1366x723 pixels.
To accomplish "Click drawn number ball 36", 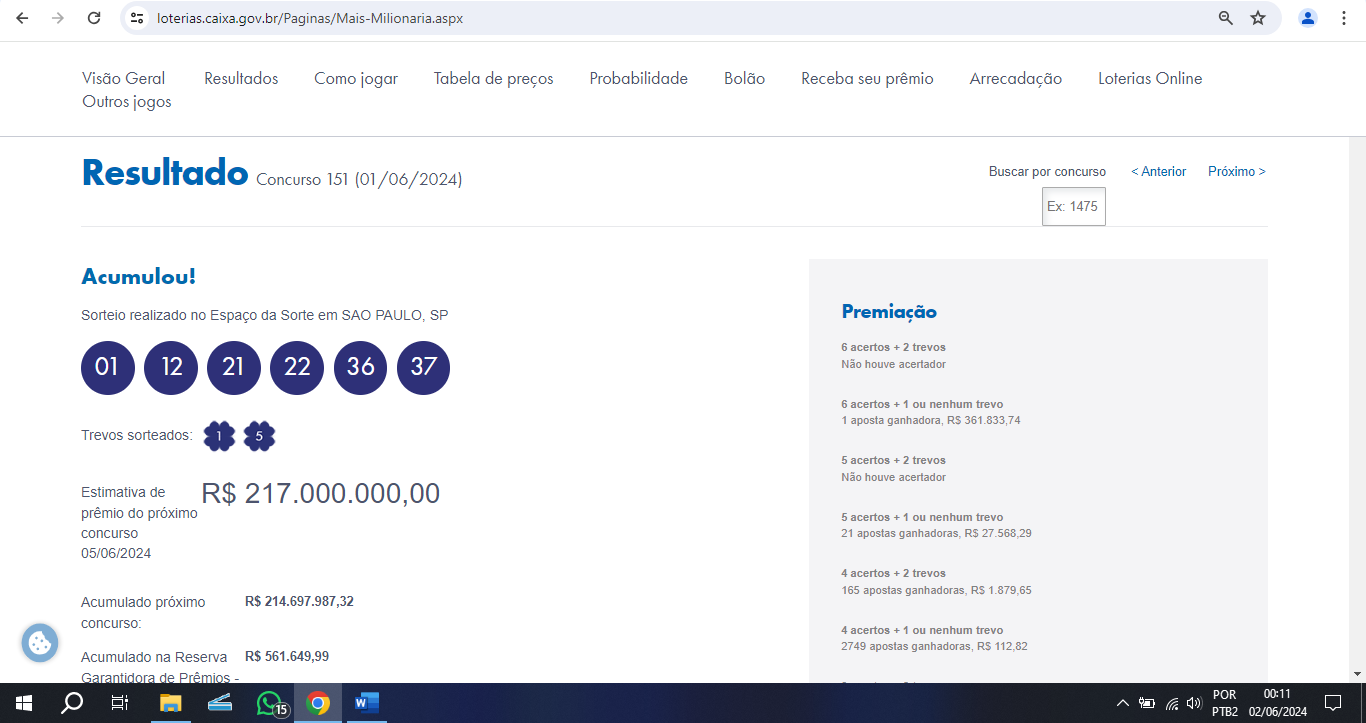I will click(x=361, y=367).
